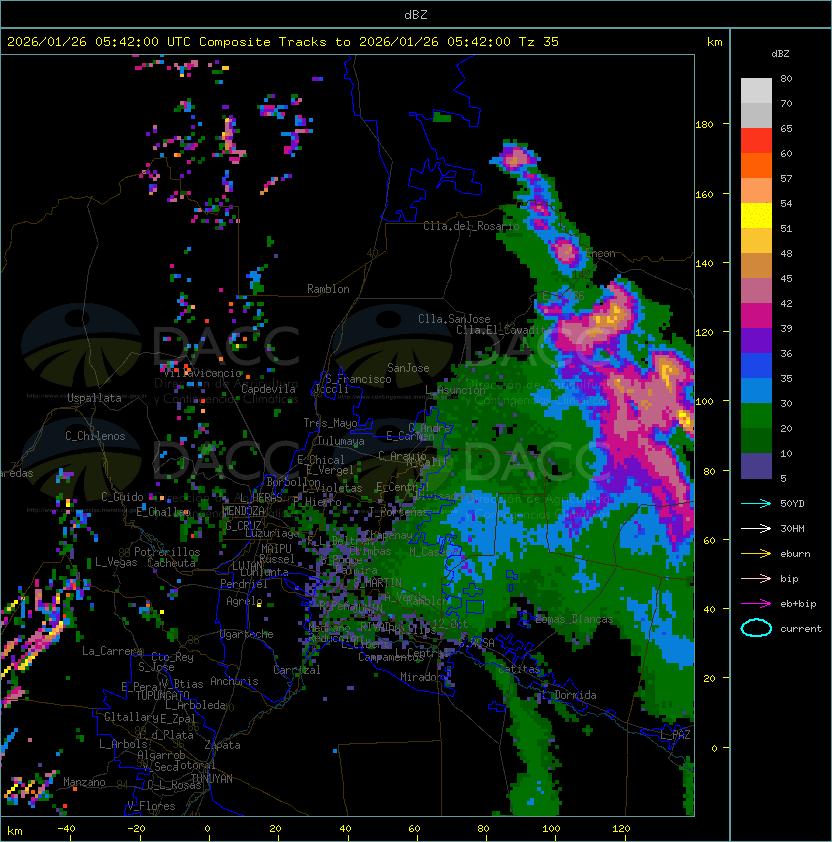
Task: Click the 'Ramblon' place label
Action: tap(328, 289)
